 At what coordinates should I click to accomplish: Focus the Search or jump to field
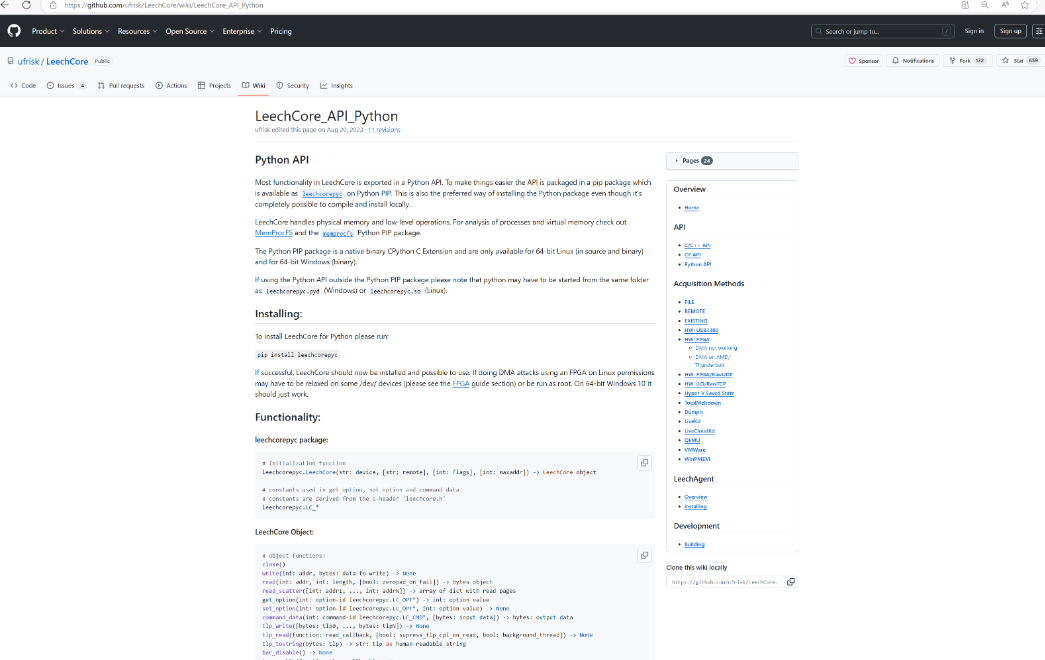(882, 31)
